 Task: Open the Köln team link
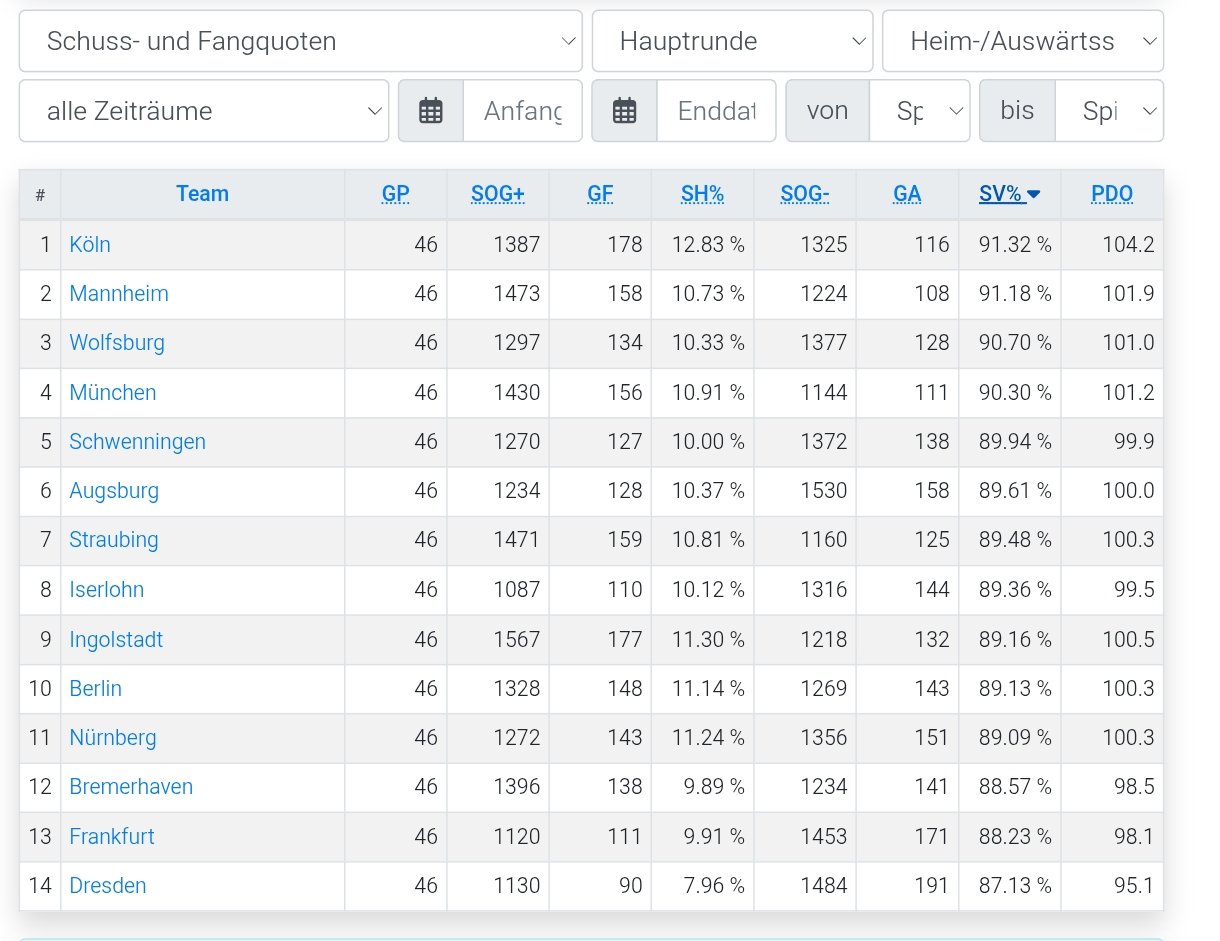click(90, 244)
